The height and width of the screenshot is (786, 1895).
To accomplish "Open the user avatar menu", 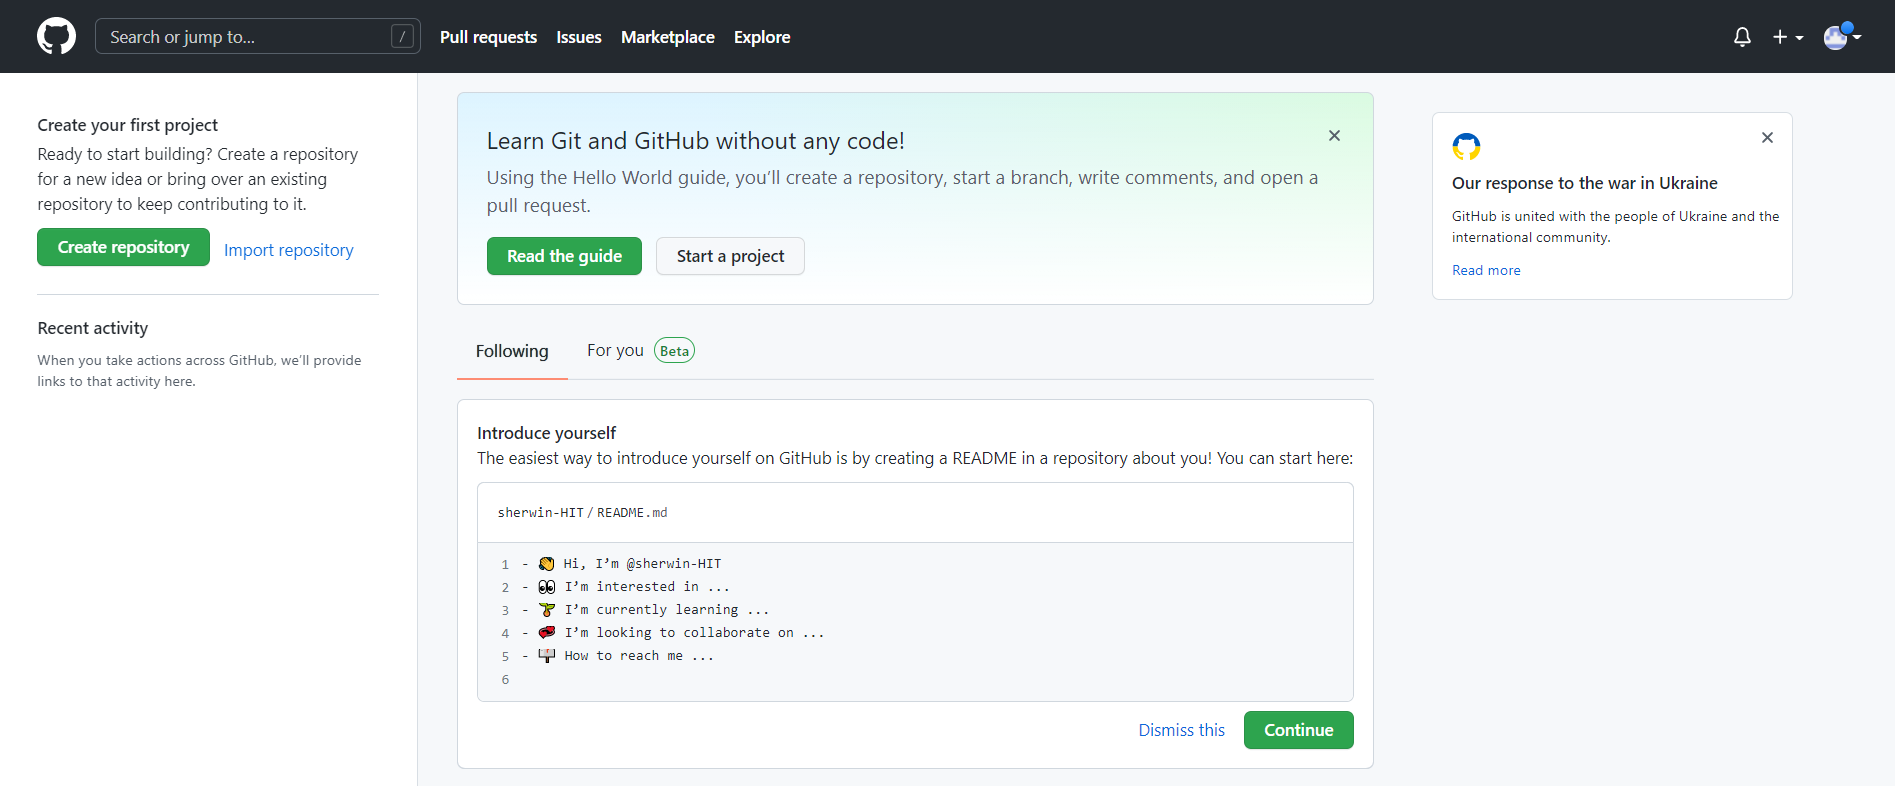I will [x=1842, y=36].
